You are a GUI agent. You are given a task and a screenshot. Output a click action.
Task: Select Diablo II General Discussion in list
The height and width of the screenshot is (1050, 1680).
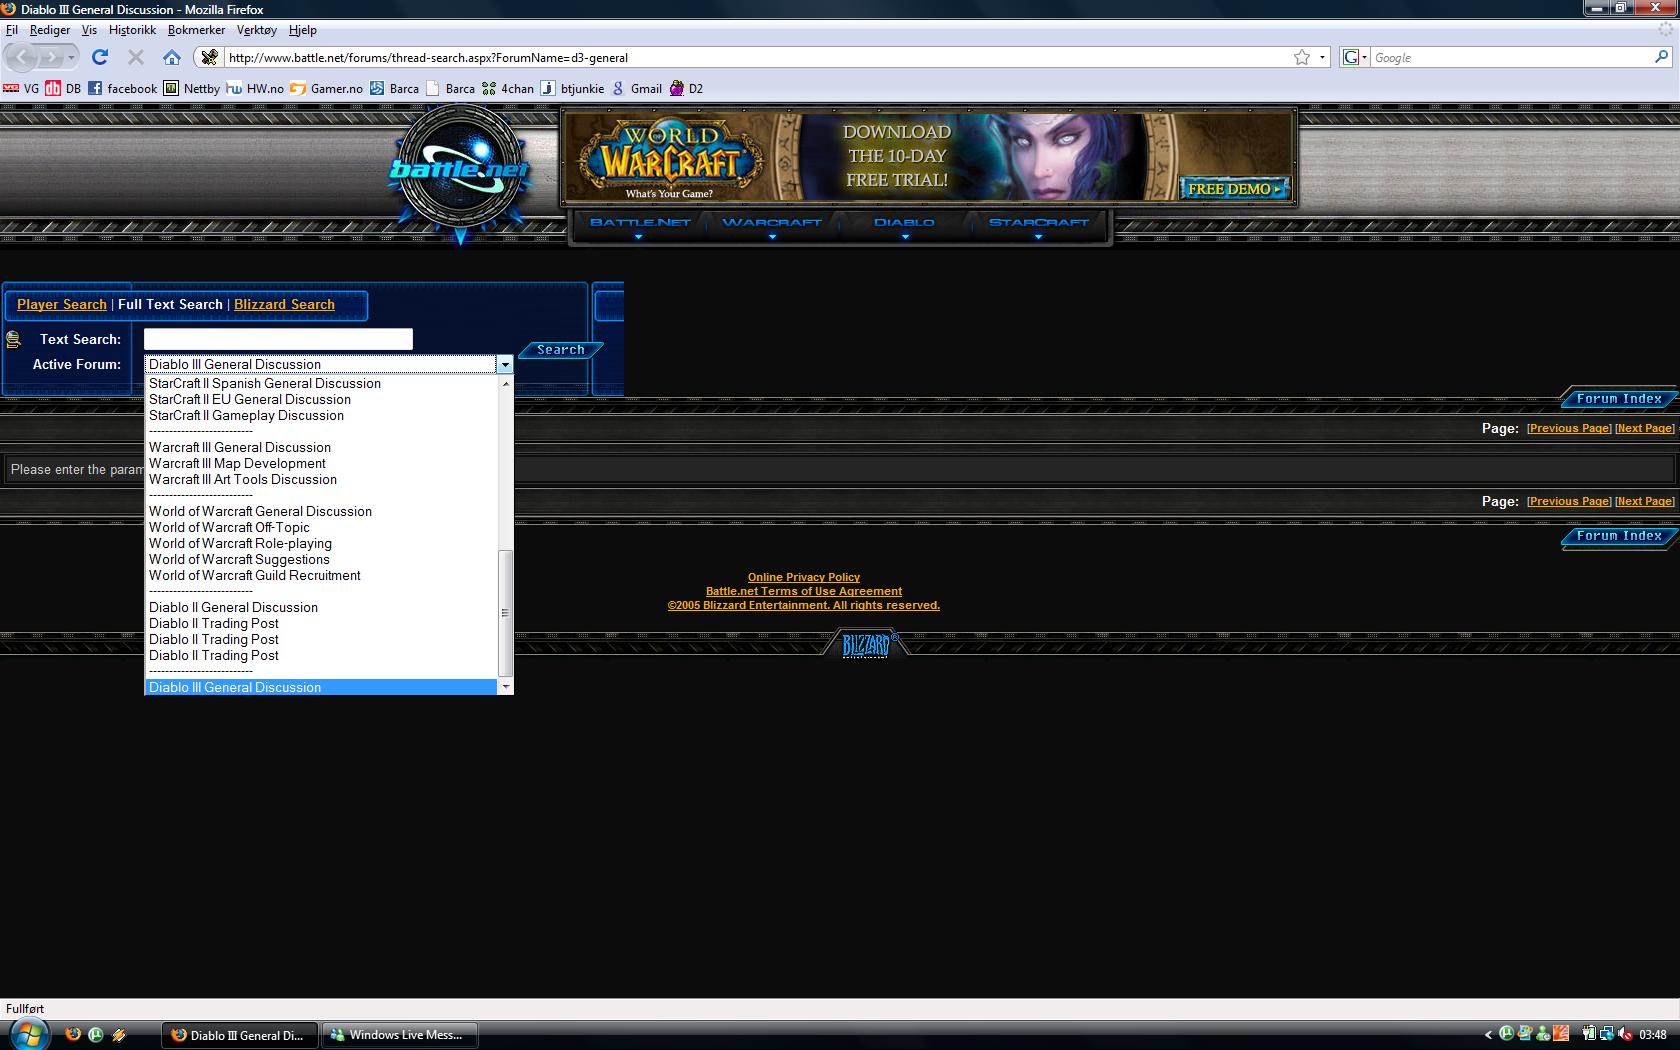pos(320,608)
